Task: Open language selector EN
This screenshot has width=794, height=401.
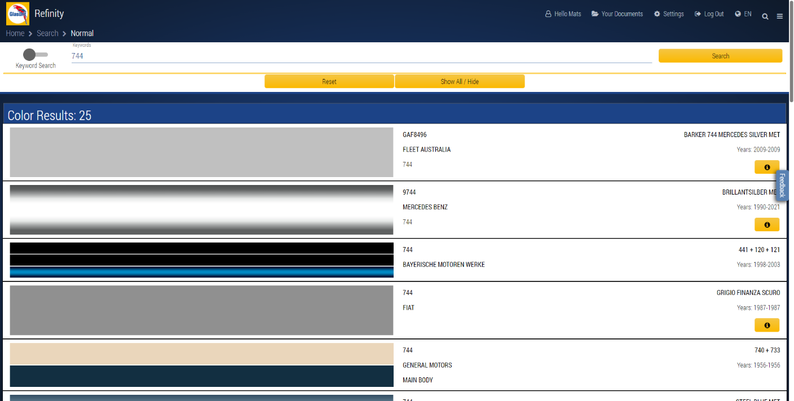Action: pyautogui.click(x=743, y=14)
